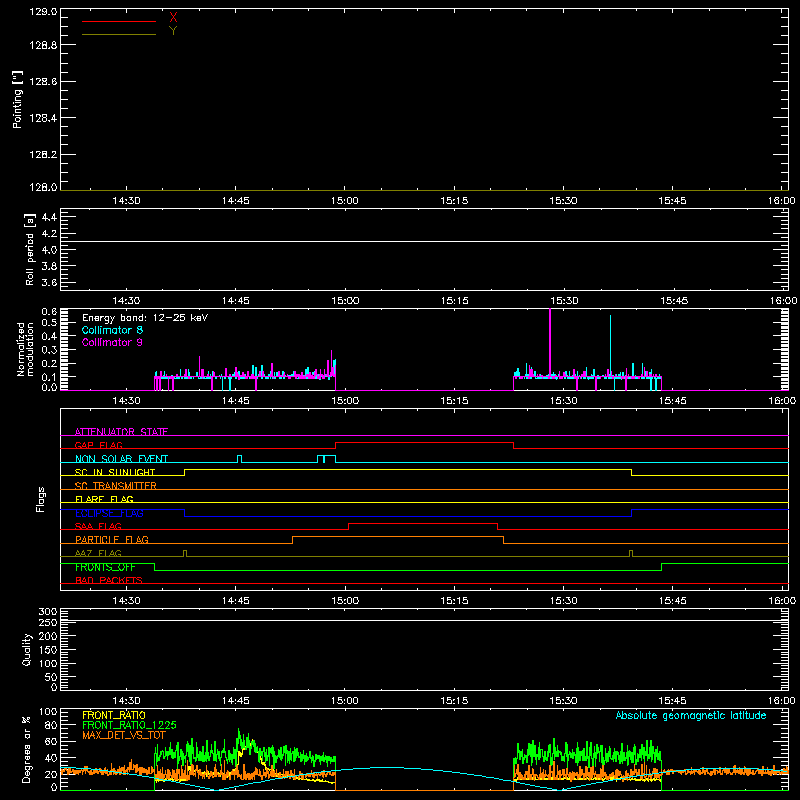Click the 150 tick on Quality axis
Image resolution: width=800 pixels, height=800 pixels.
(47, 650)
